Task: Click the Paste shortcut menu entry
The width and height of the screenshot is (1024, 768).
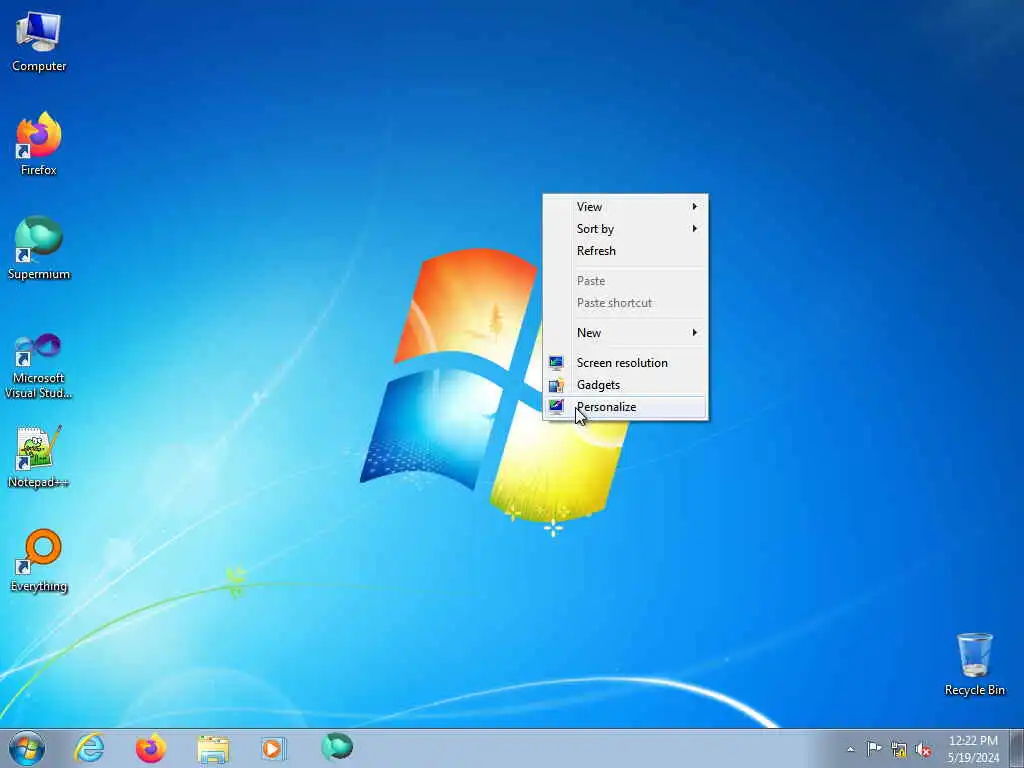Action: point(626,302)
